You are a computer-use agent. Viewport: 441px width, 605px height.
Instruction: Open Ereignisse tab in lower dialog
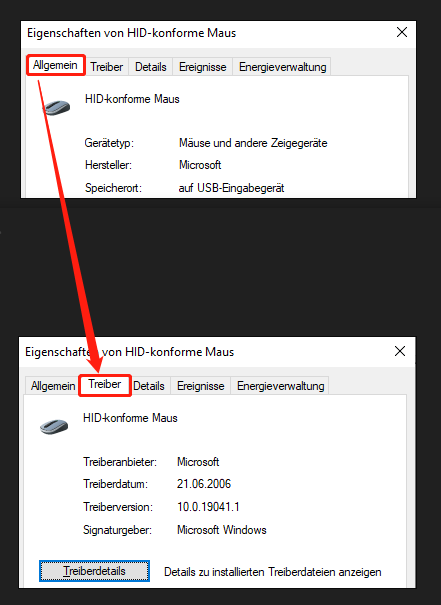(201, 386)
